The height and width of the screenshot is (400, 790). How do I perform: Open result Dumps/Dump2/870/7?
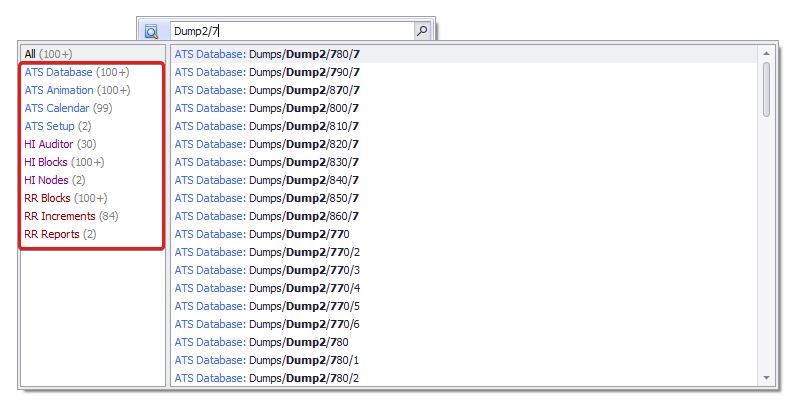[x=464, y=90]
